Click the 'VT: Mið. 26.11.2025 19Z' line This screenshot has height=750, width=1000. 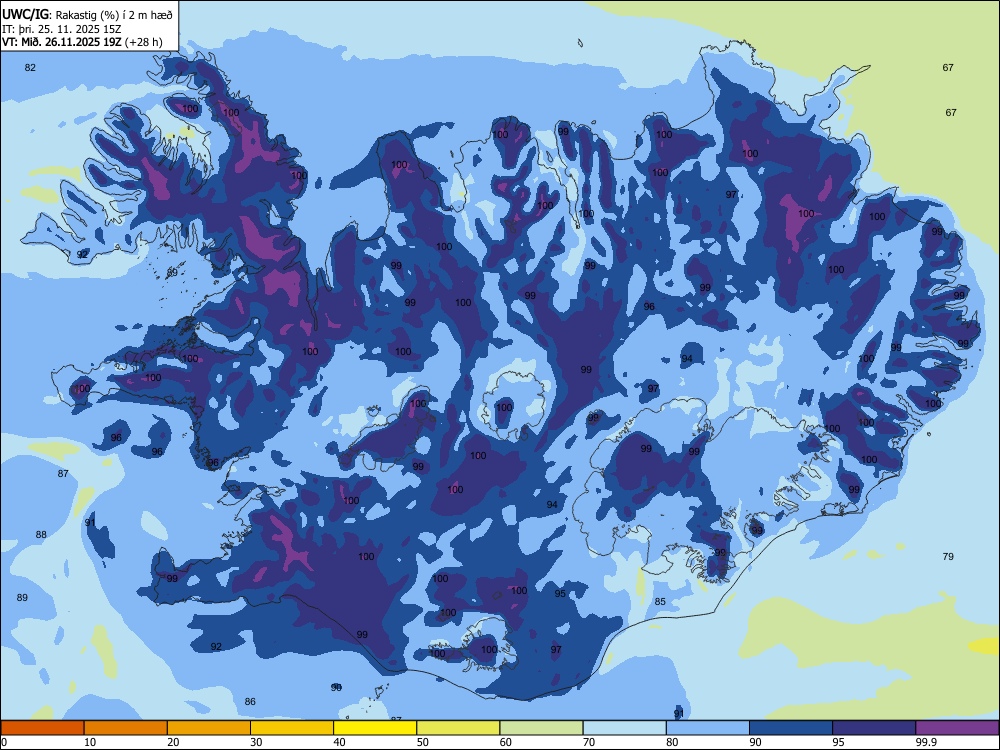62,42
